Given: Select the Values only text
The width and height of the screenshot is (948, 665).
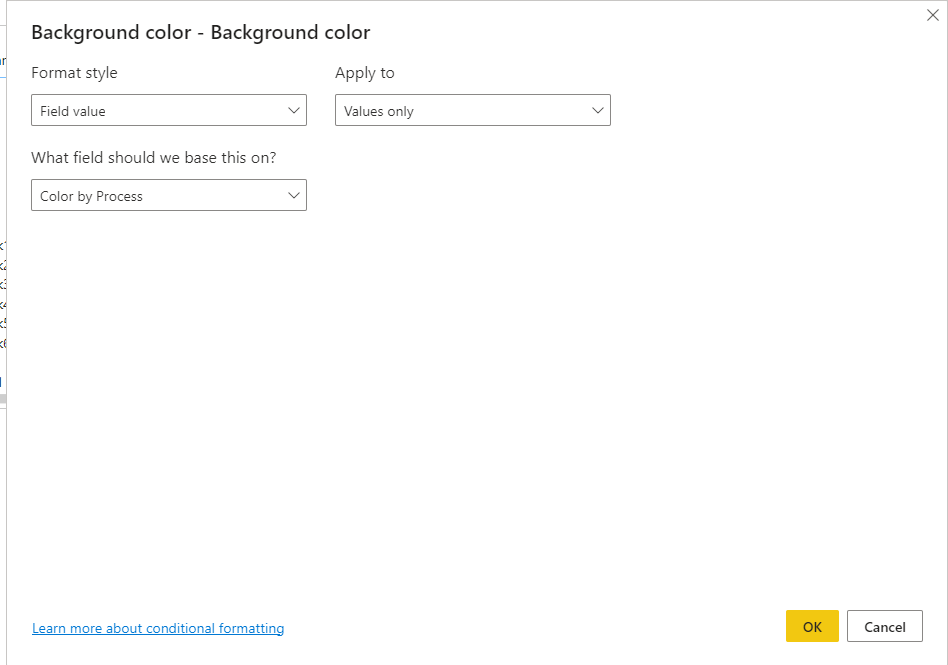Looking at the screenshot, I should coord(379,111).
